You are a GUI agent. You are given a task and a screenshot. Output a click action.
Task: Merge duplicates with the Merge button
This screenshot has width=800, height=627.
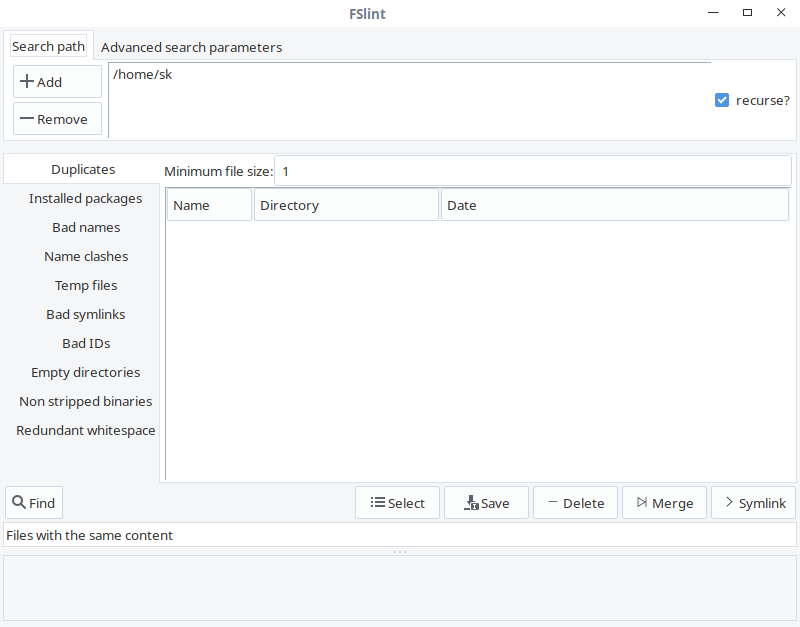pos(664,503)
